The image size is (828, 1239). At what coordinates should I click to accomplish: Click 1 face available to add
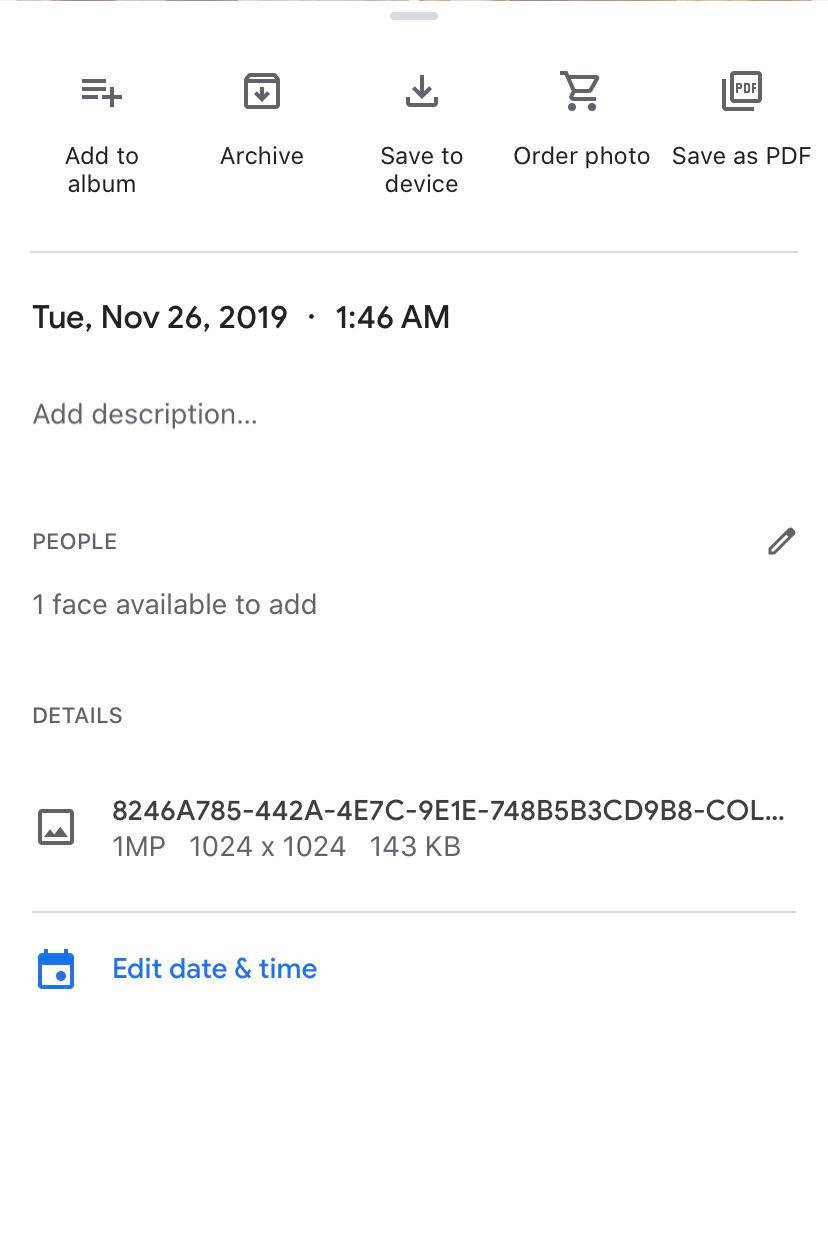click(x=175, y=604)
